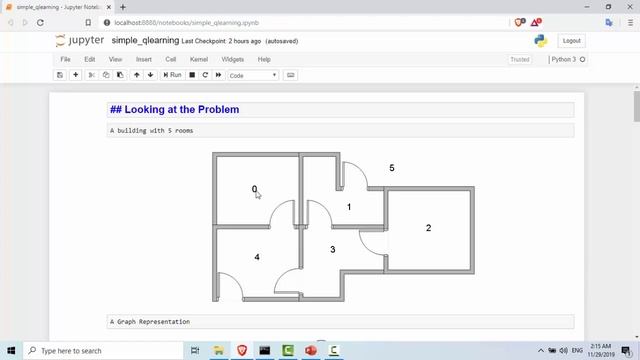The width and height of the screenshot is (640, 360).
Task: Restart the kernel icon
Action: click(x=205, y=75)
